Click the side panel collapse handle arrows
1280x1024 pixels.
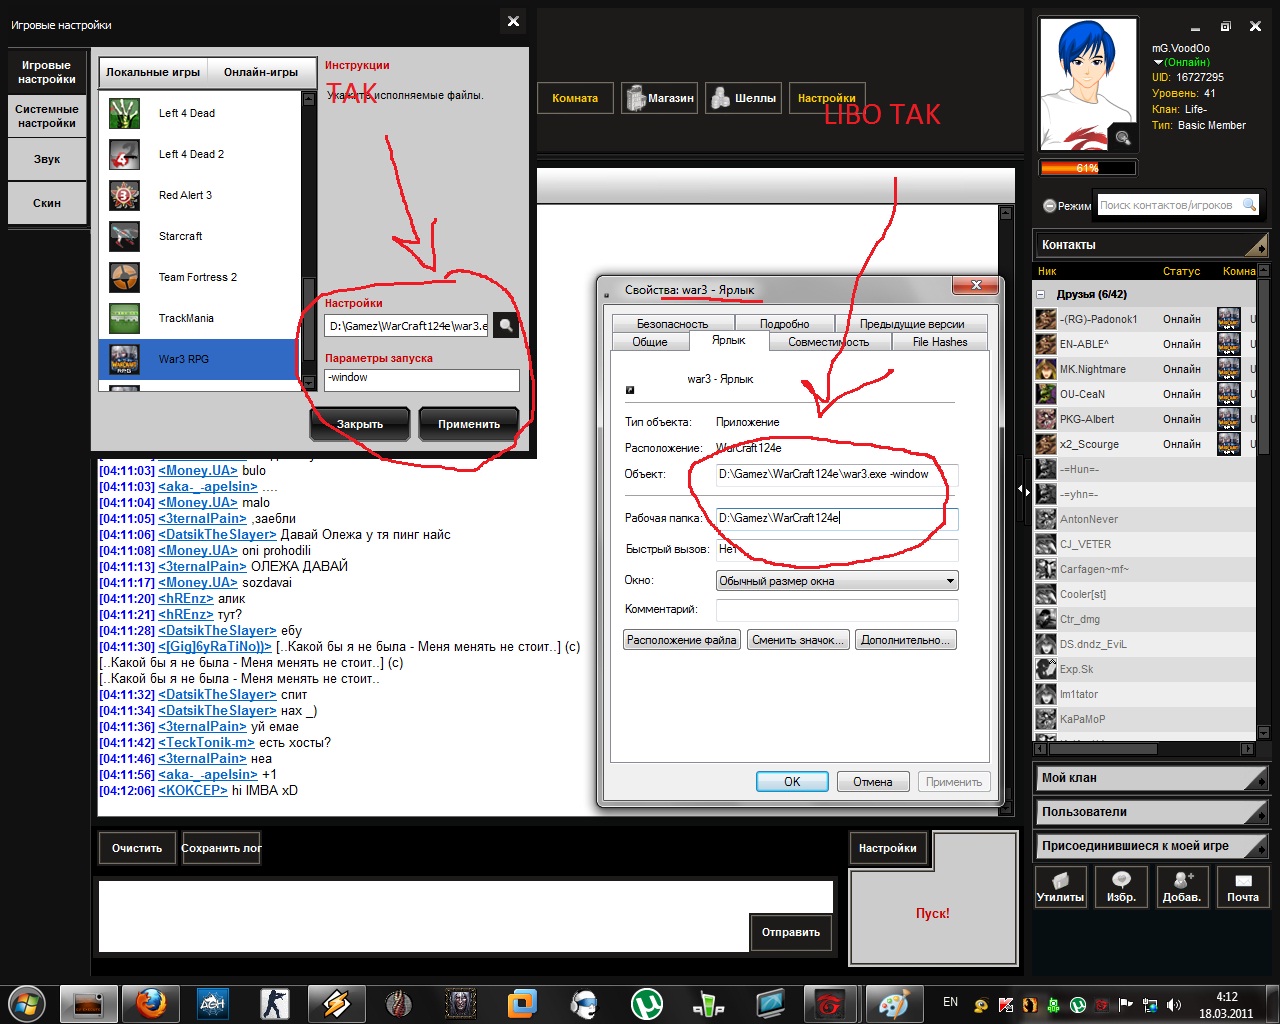pyautogui.click(x=1023, y=490)
